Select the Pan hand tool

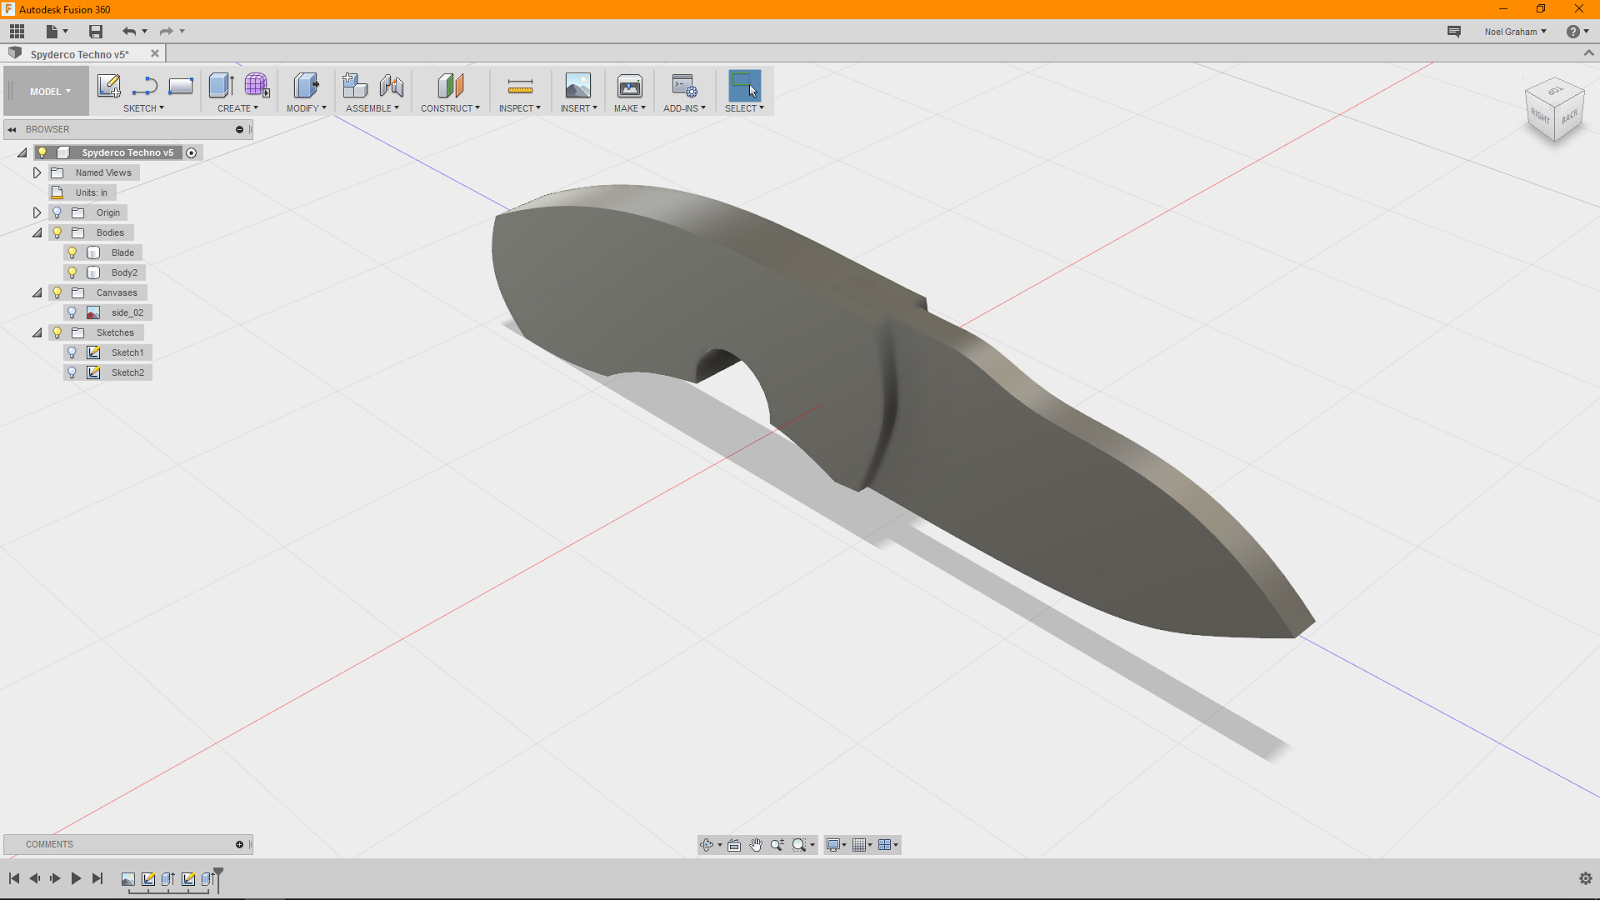click(x=756, y=845)
